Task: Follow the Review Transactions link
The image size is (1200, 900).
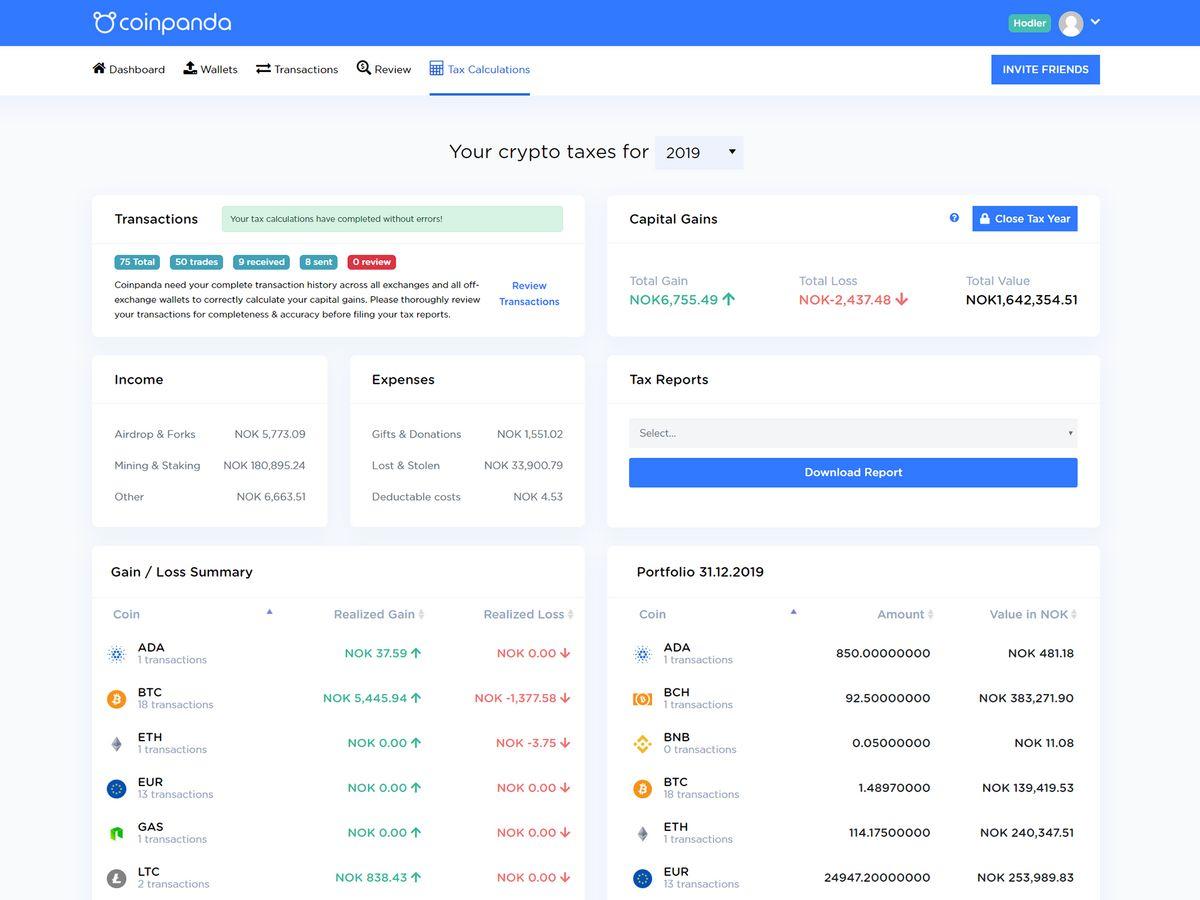Action: (x=529, y=293)
